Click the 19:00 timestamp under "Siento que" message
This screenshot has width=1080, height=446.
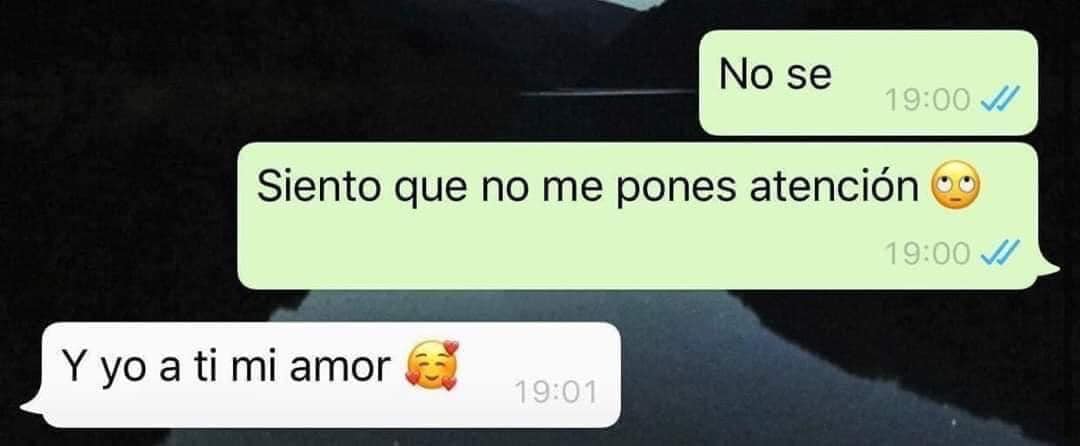tap(928, 255)
